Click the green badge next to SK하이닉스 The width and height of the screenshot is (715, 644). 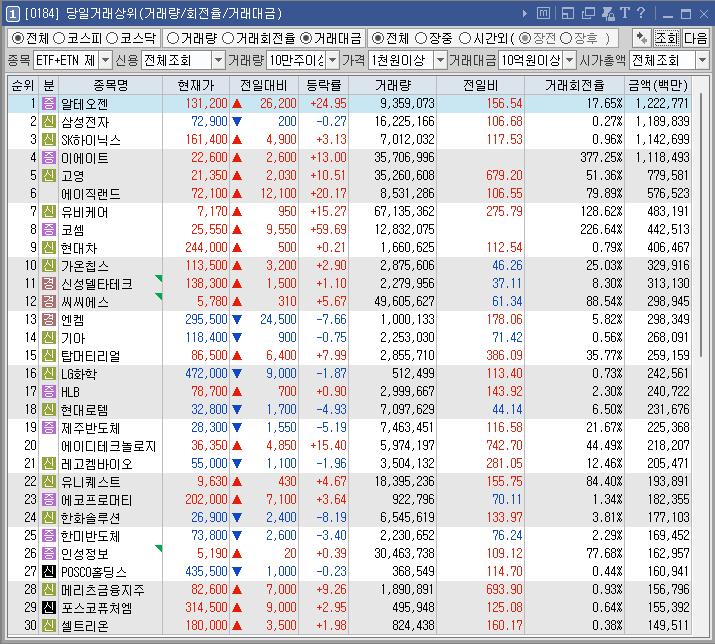49,140
